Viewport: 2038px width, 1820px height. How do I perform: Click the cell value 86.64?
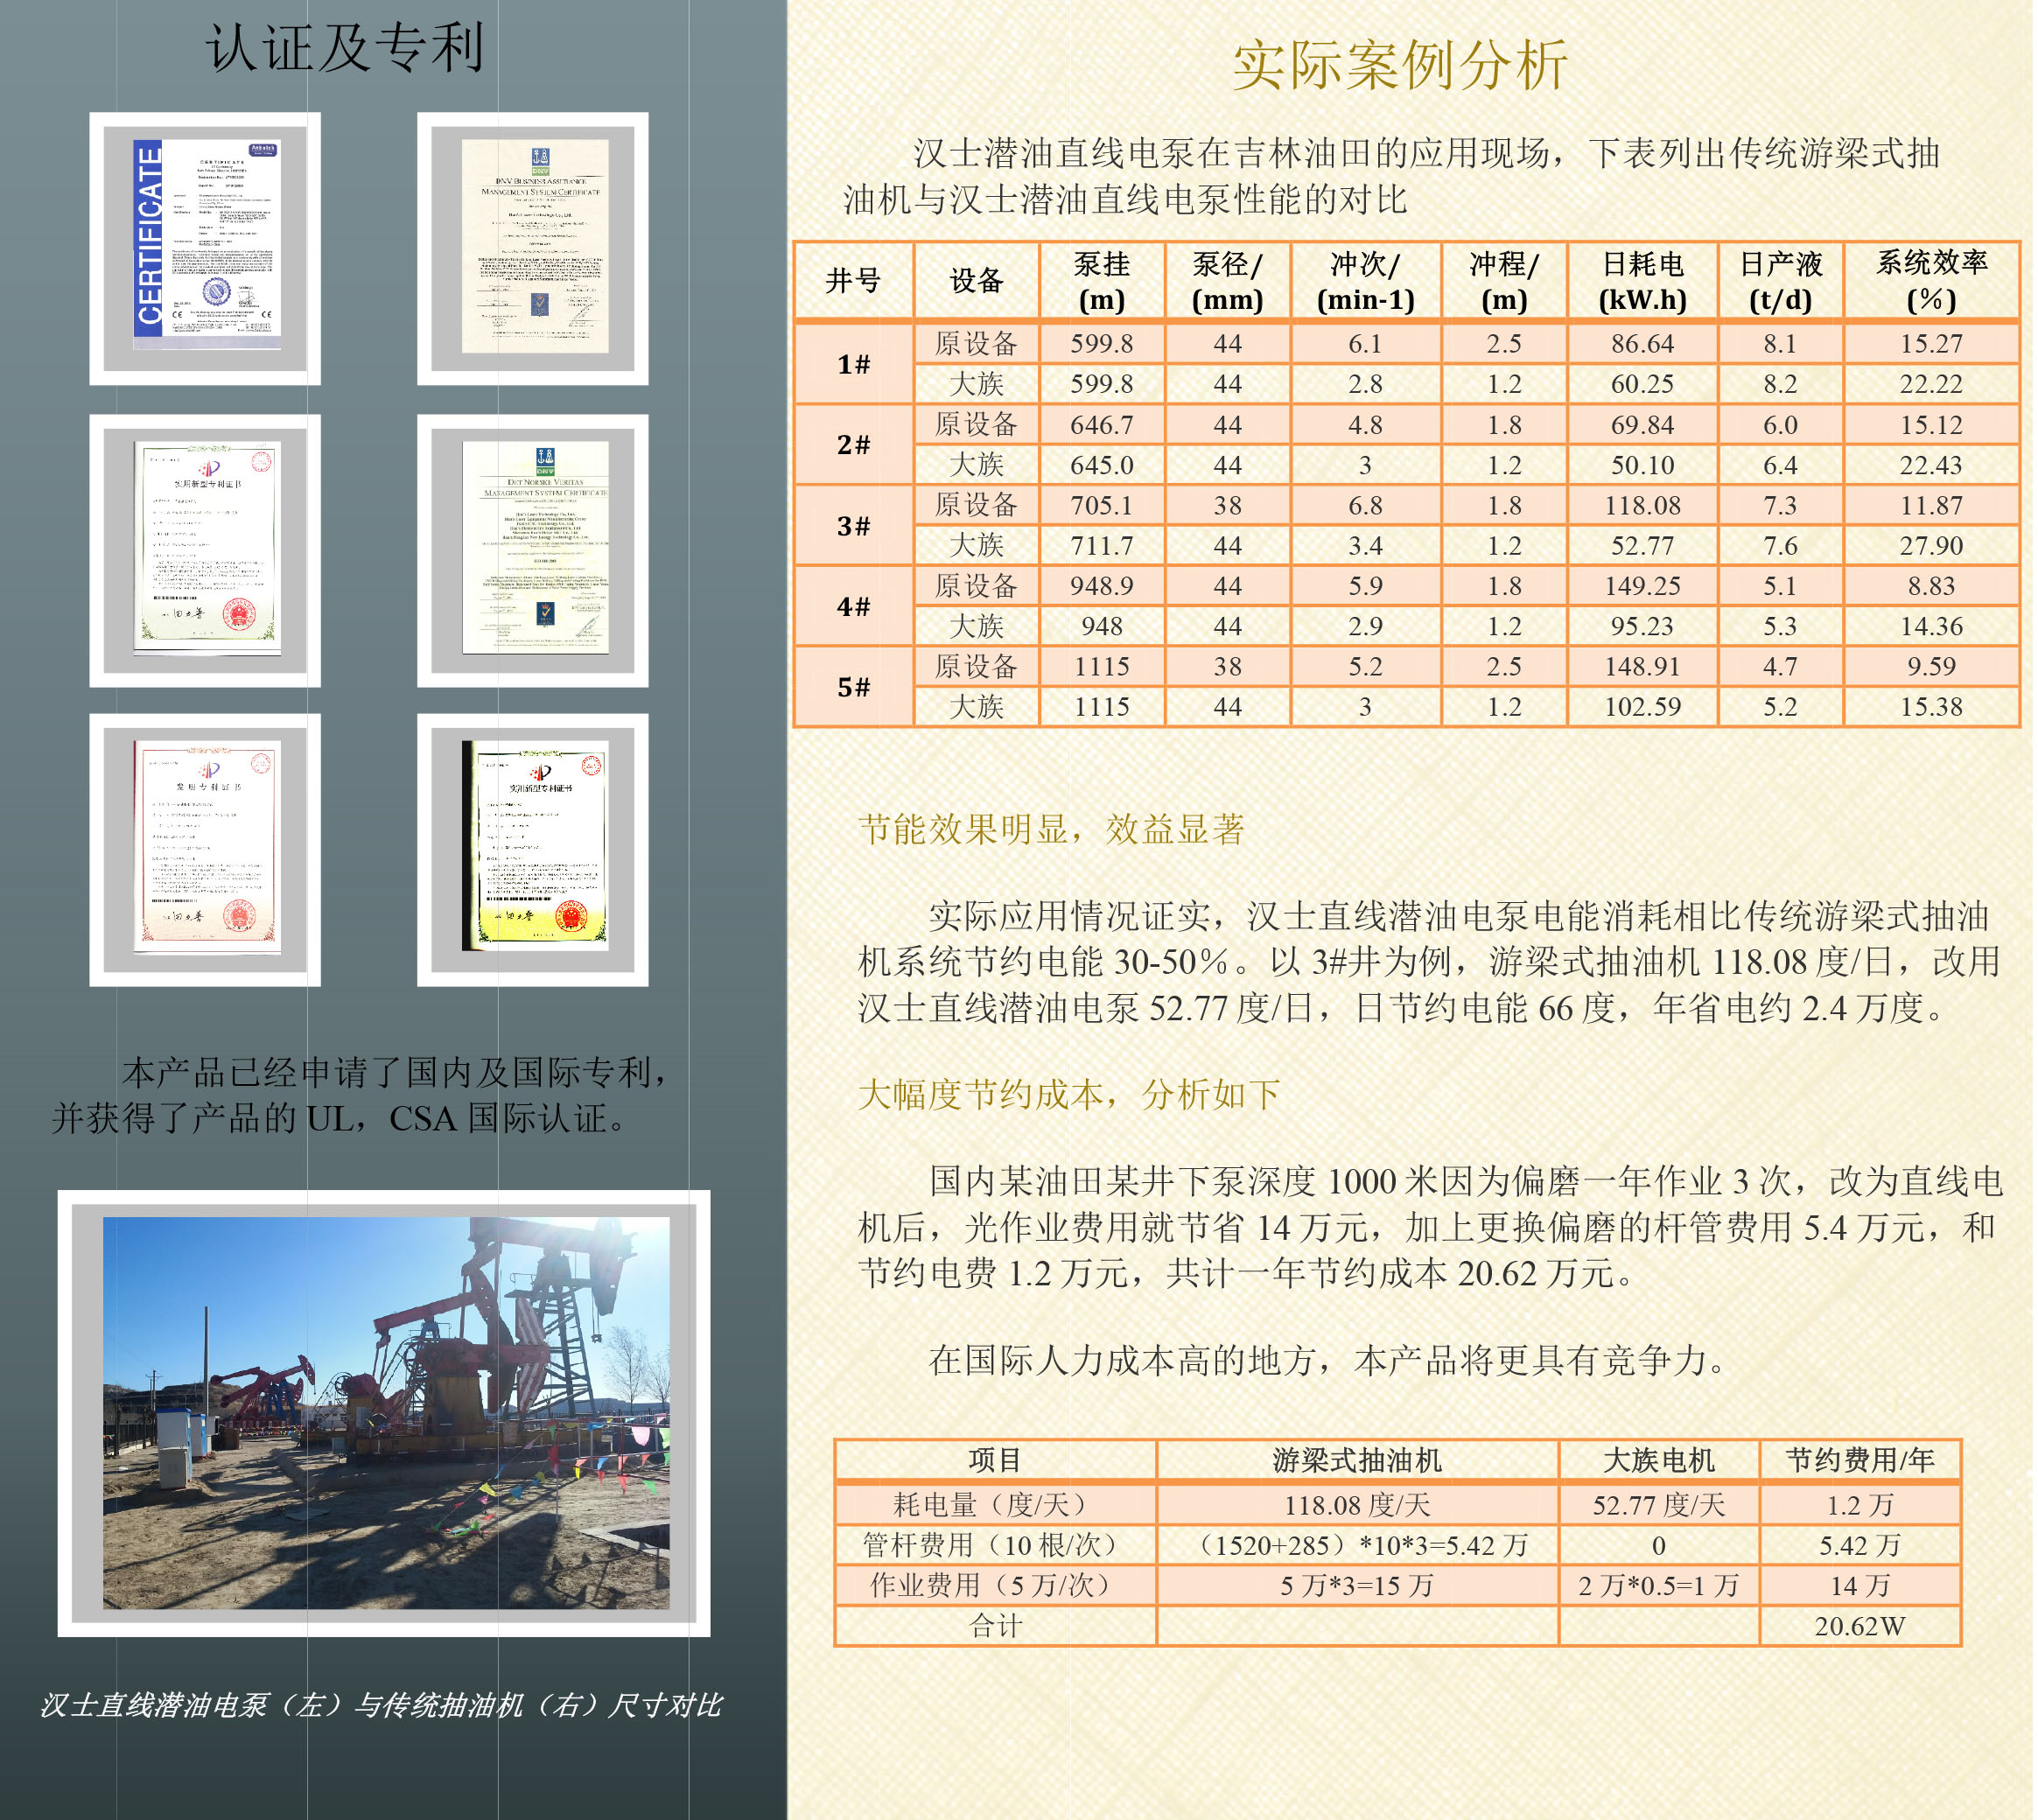tap(1643, 344)
